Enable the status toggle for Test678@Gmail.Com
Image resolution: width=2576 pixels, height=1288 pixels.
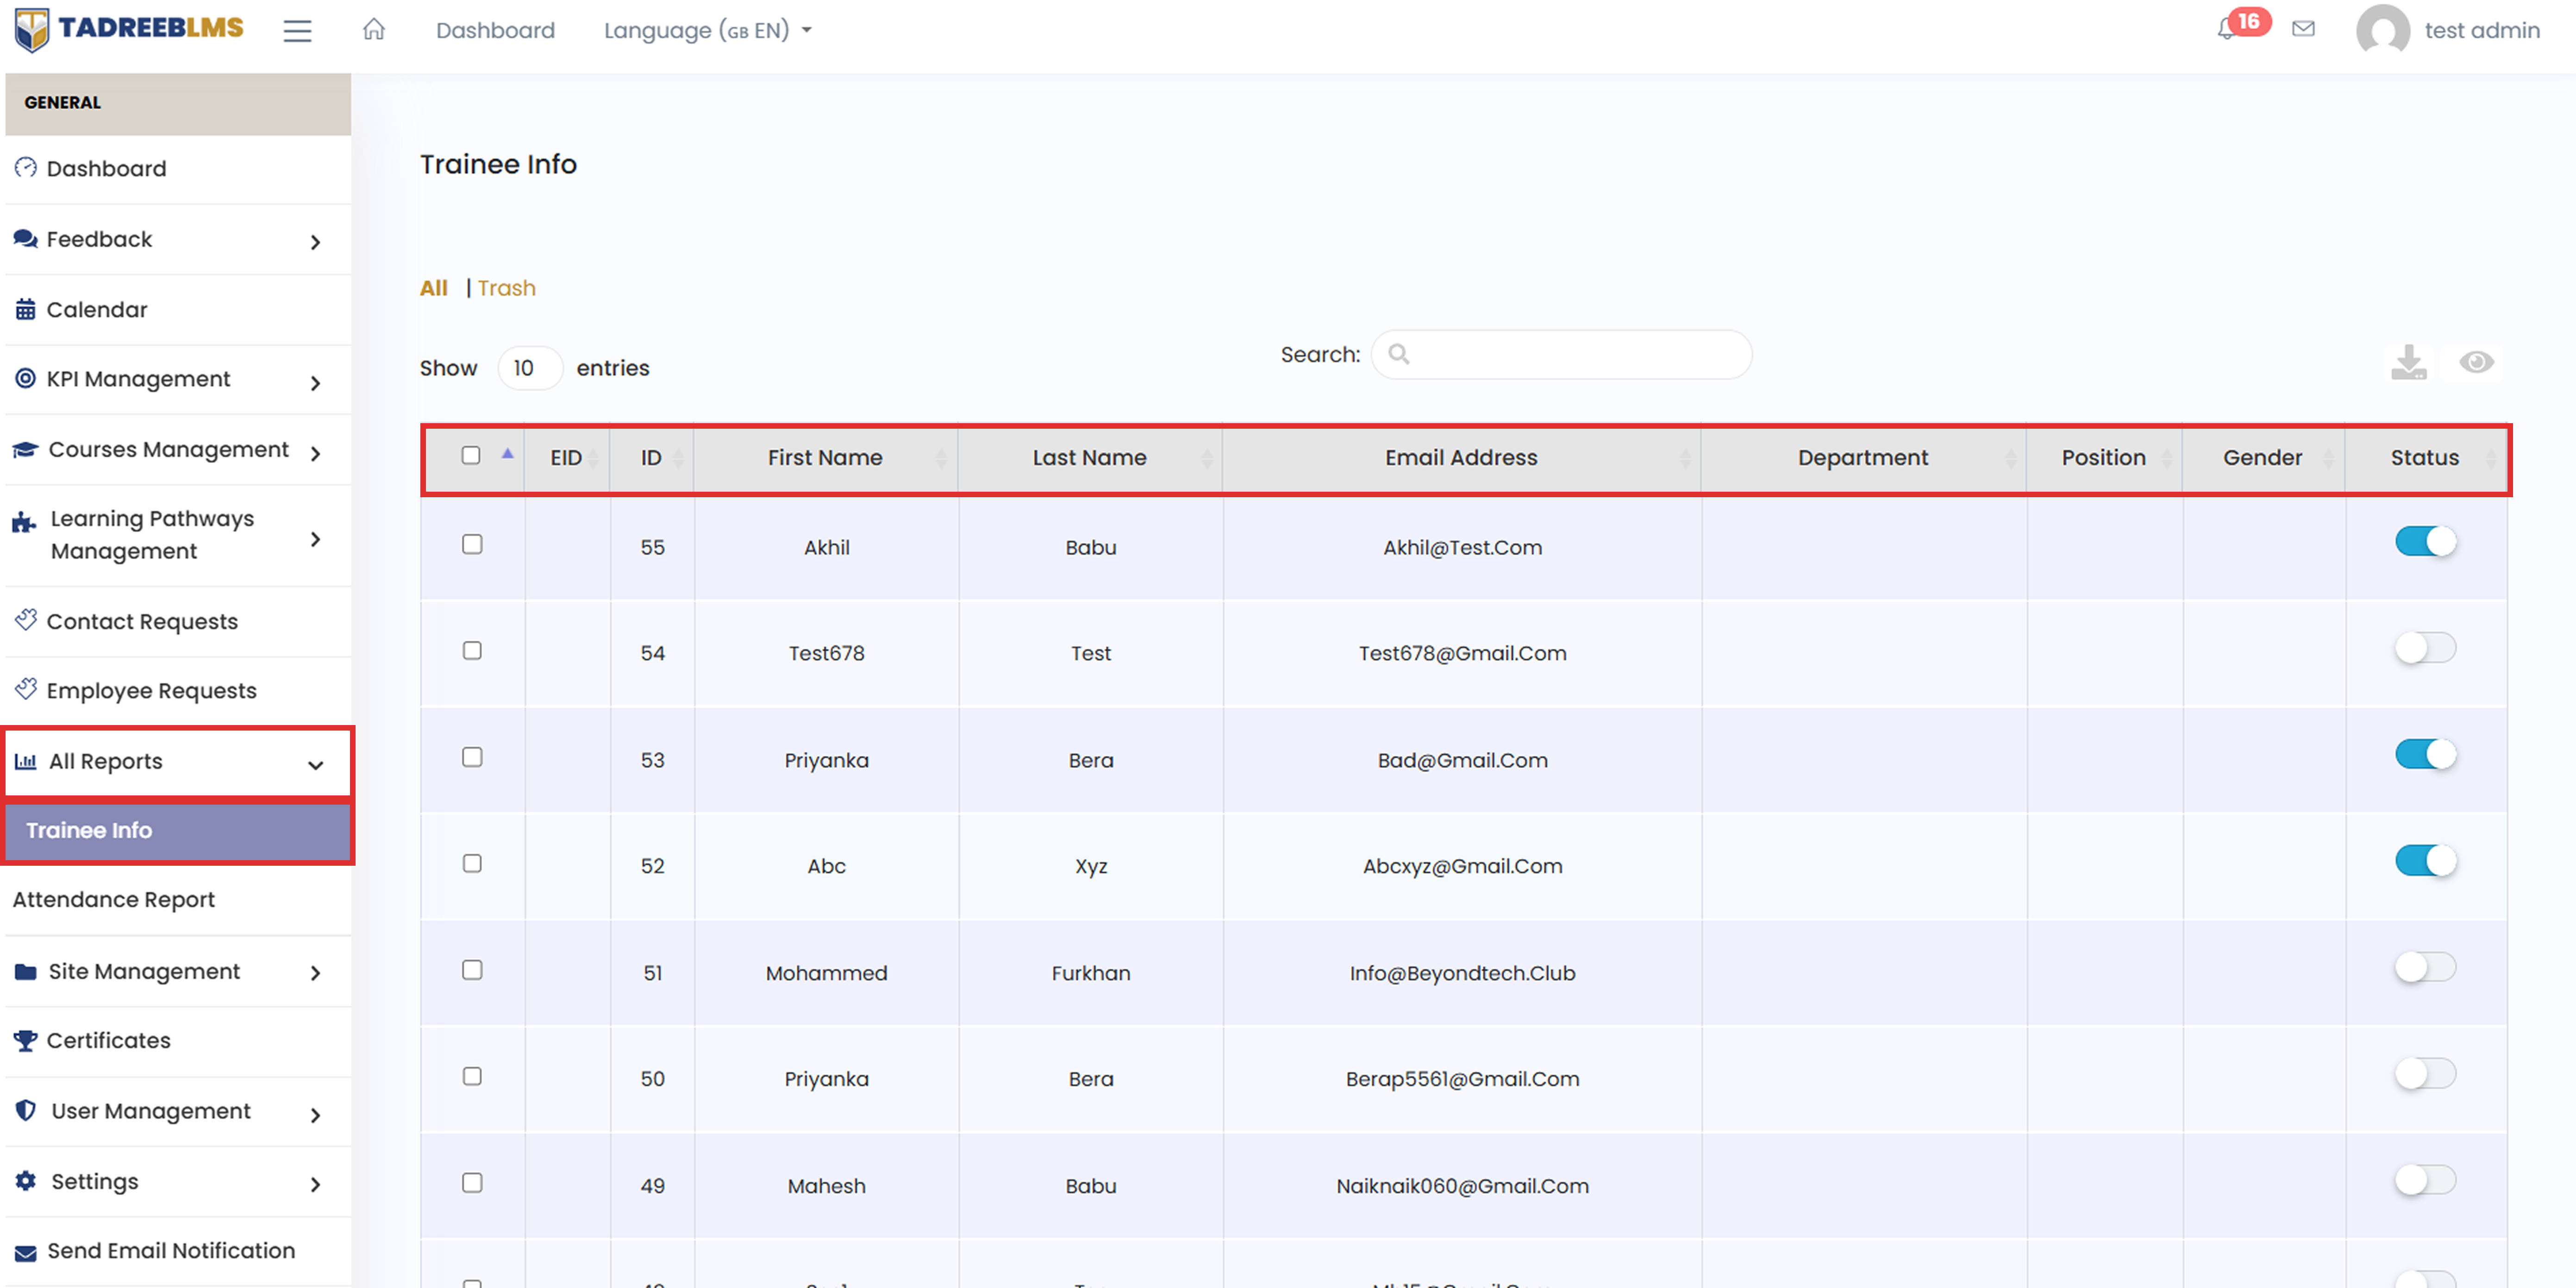(x=2425, y=648)
